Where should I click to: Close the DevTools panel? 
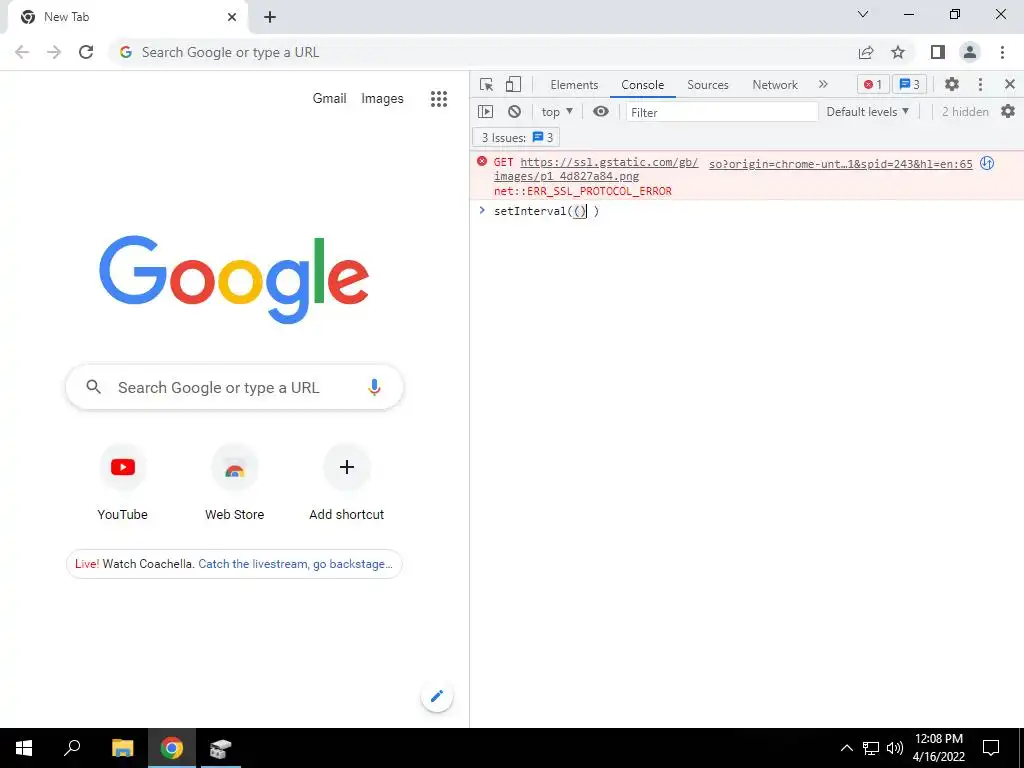tap(1010, 84)
